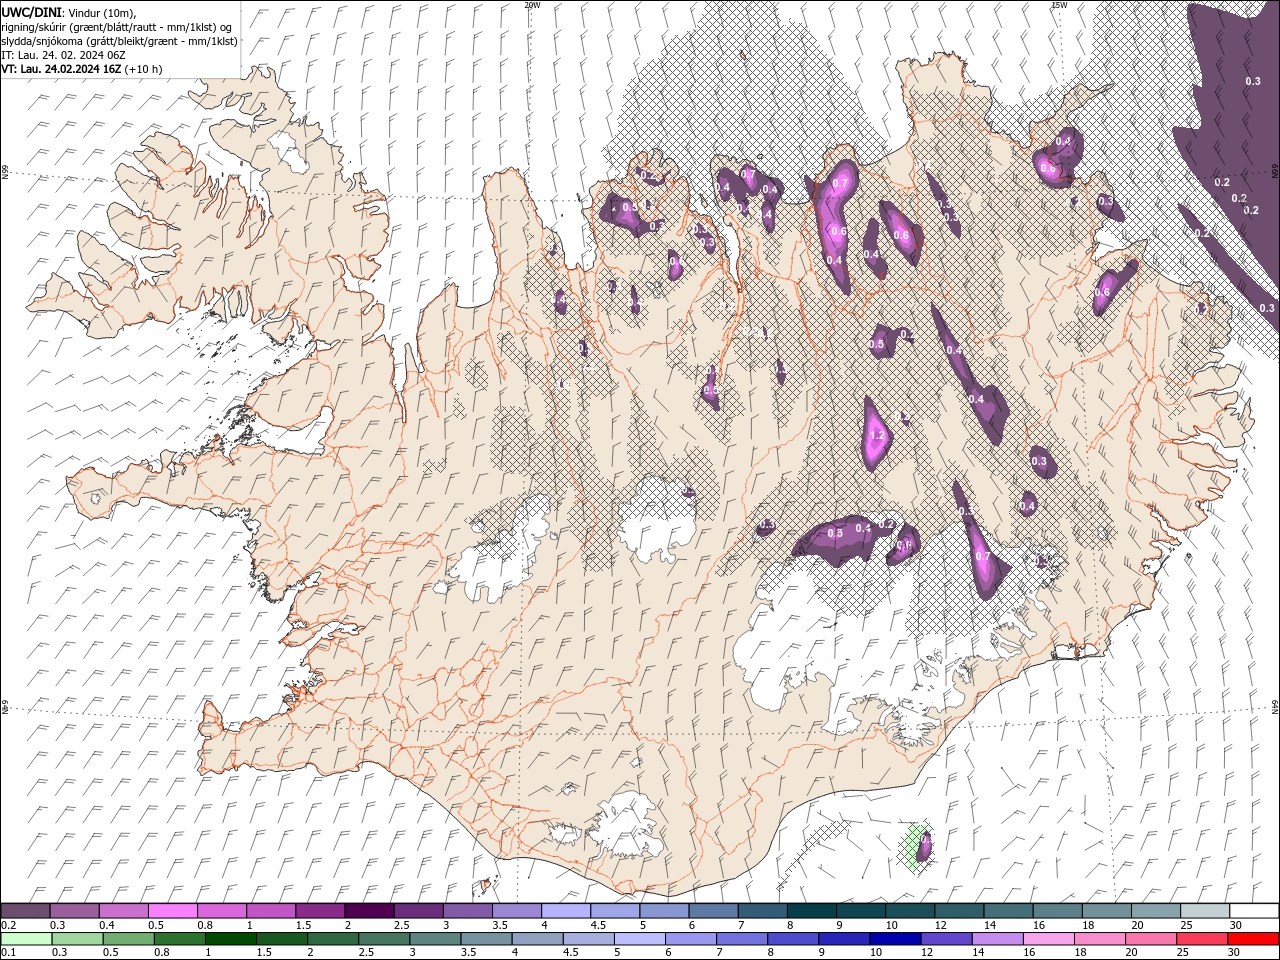
Task: Select snow scale swatch between 25 and 30
Action: click(x=1205, y=910)
